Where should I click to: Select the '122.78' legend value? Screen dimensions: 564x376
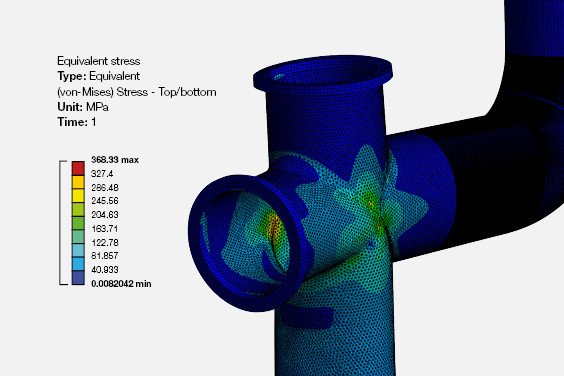(x=105, y=242)
